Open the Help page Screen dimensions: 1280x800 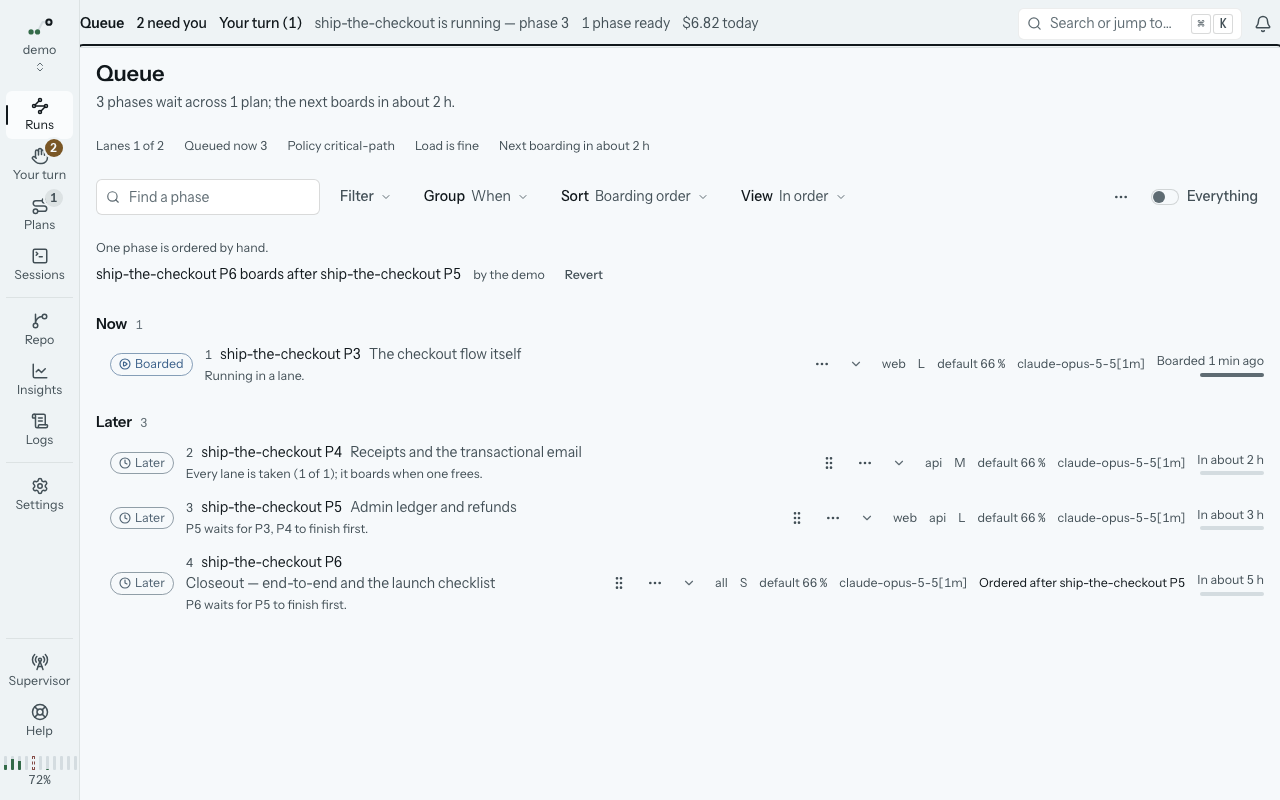click(39, 720)
